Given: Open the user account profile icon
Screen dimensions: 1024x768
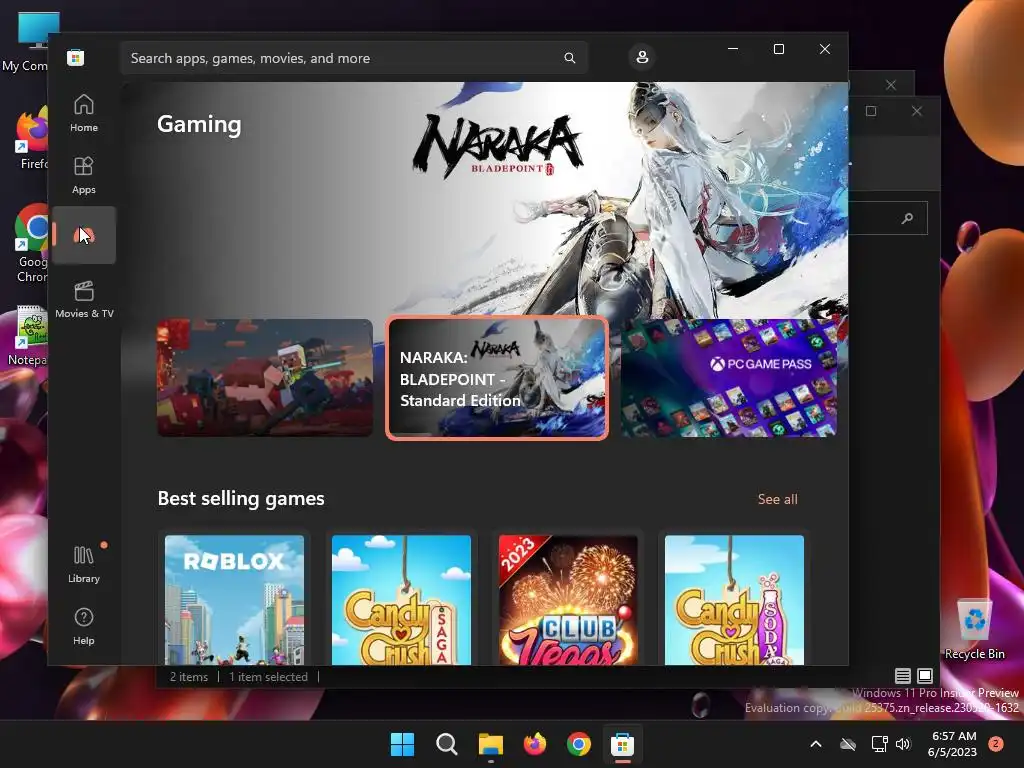Looking at the screenshot, I should pos(642,57).
